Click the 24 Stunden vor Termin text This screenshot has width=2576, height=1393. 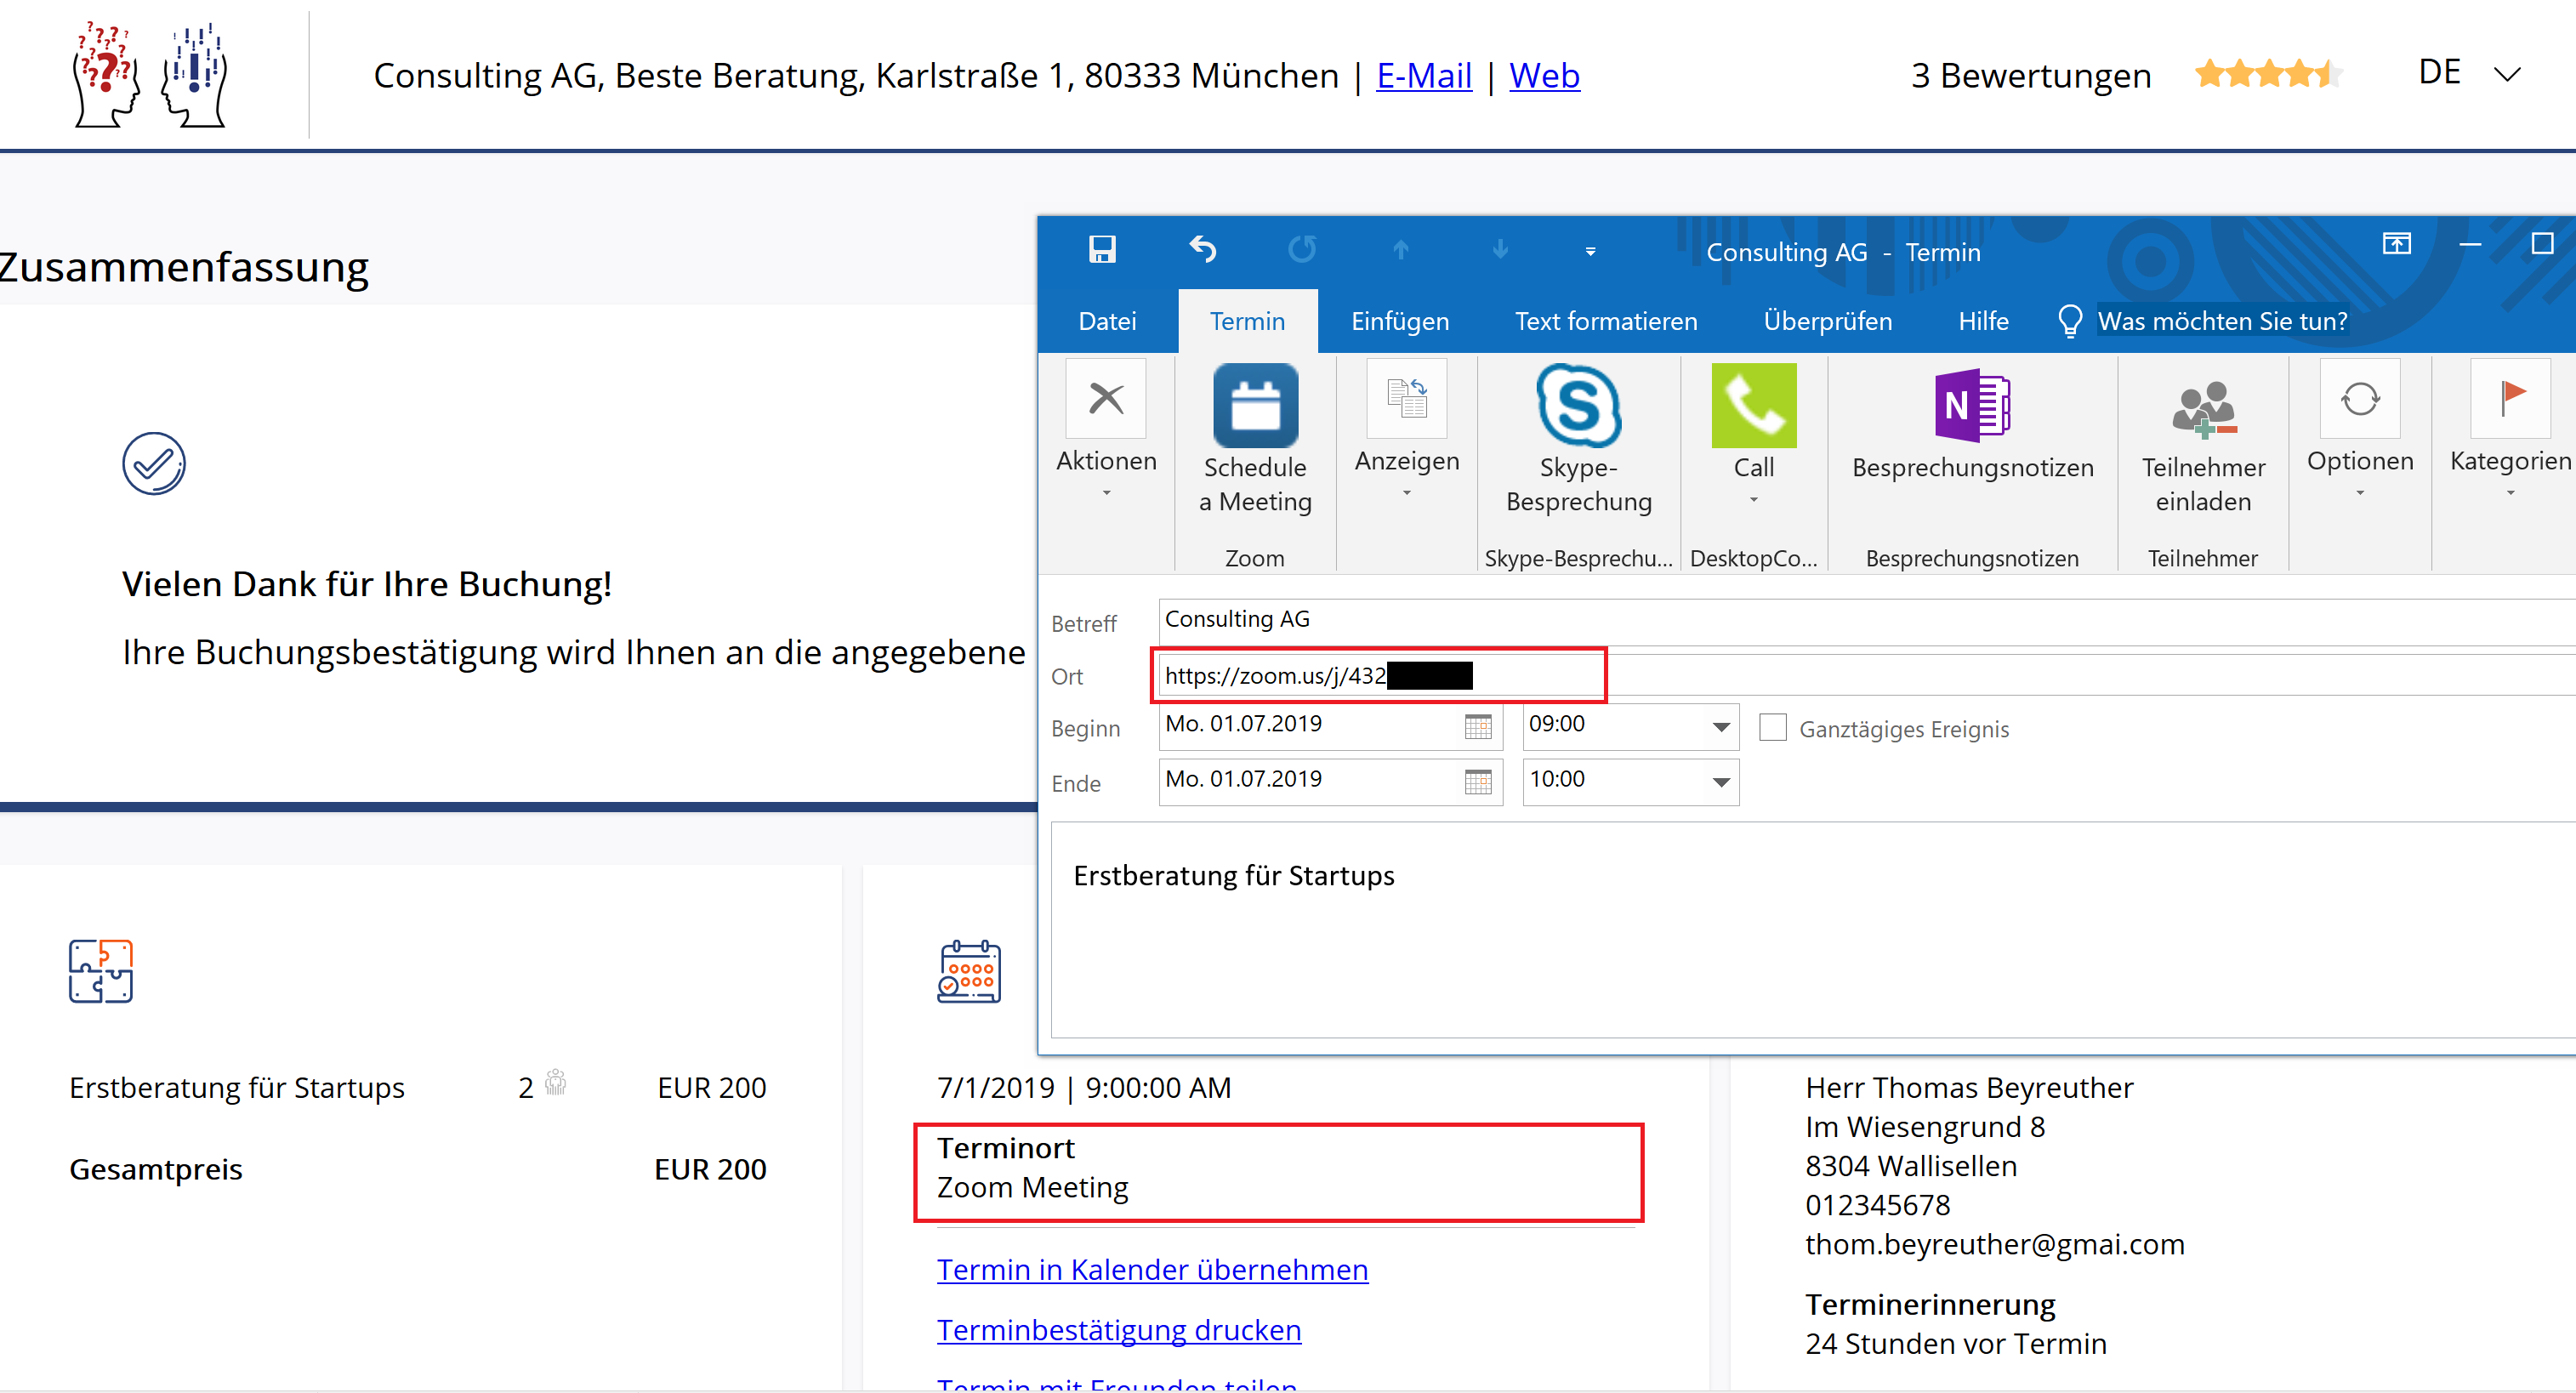(1955, 1345)
